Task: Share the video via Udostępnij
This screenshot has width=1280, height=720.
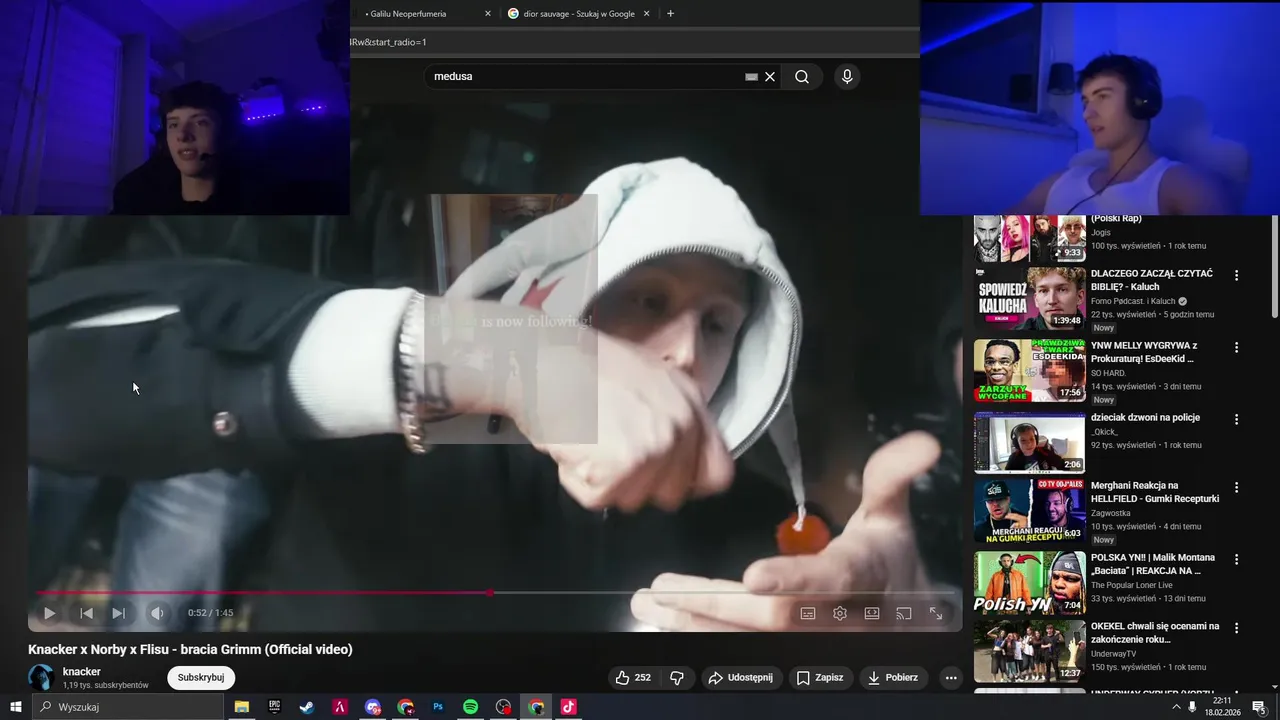Action: point(741,678)
